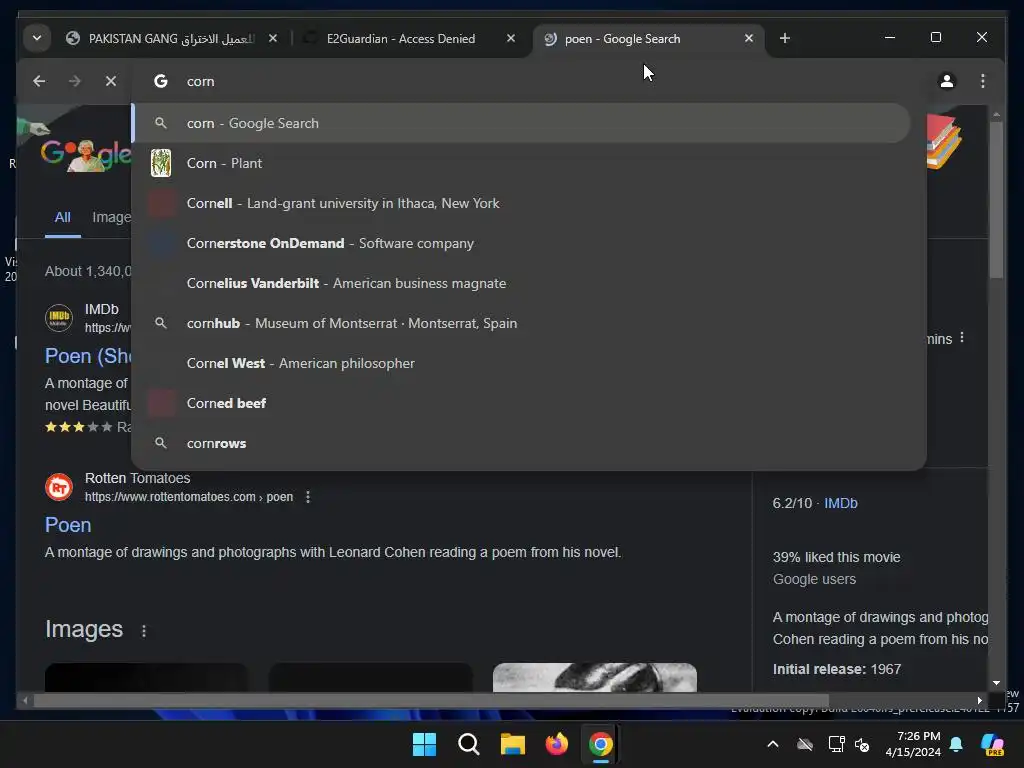Open a new browser tab
The width and height of the screenshot is (1024, 768).
coord(784,39)
